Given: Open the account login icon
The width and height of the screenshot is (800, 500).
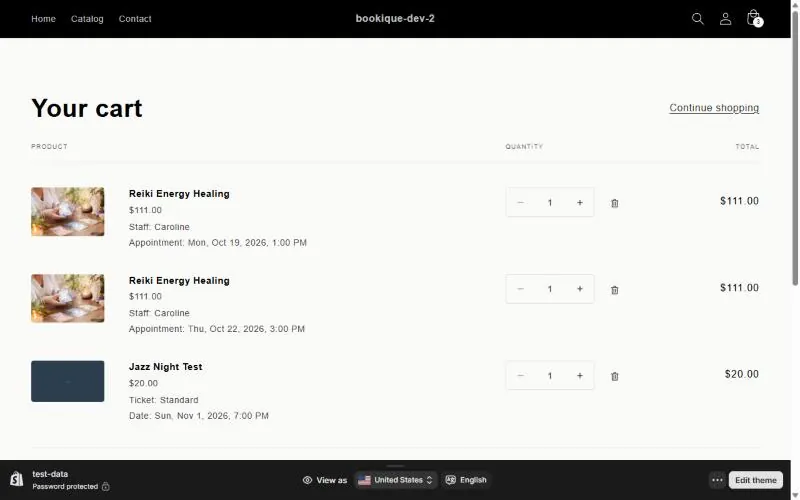Looking at the screenshot, I should (x=725, y=19).
